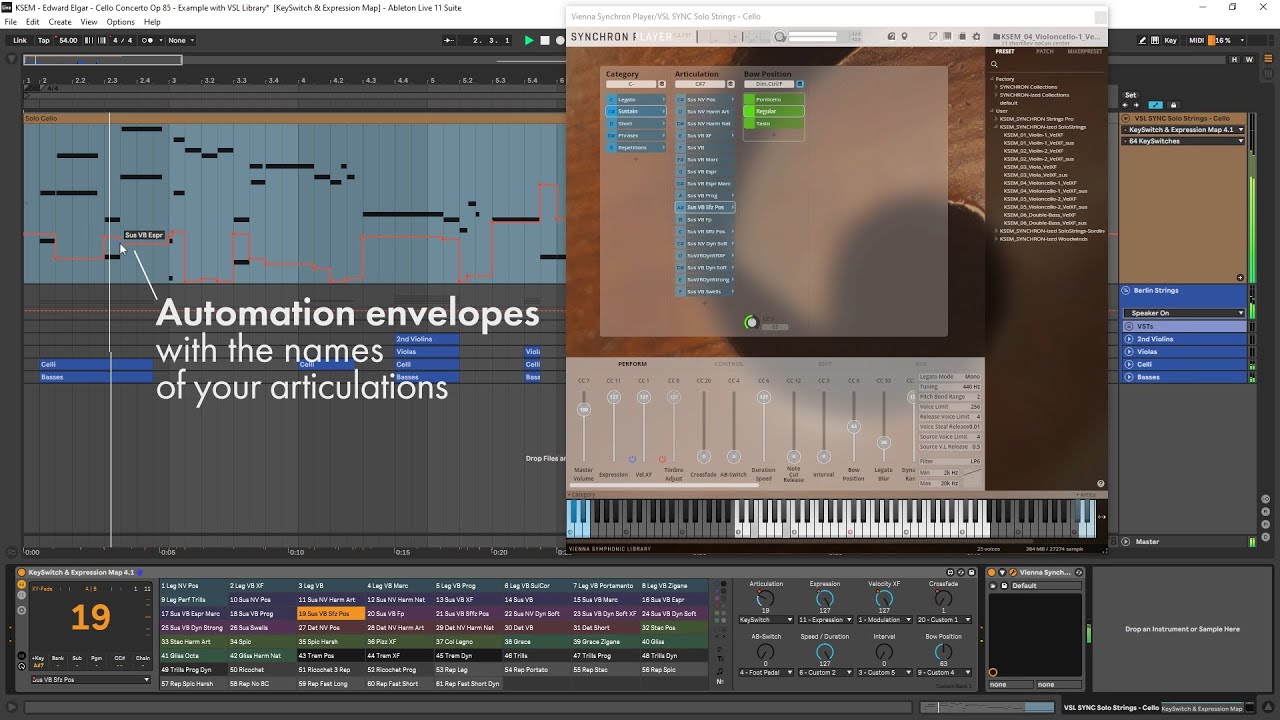Unfold the Master track

pos(1126,542)
